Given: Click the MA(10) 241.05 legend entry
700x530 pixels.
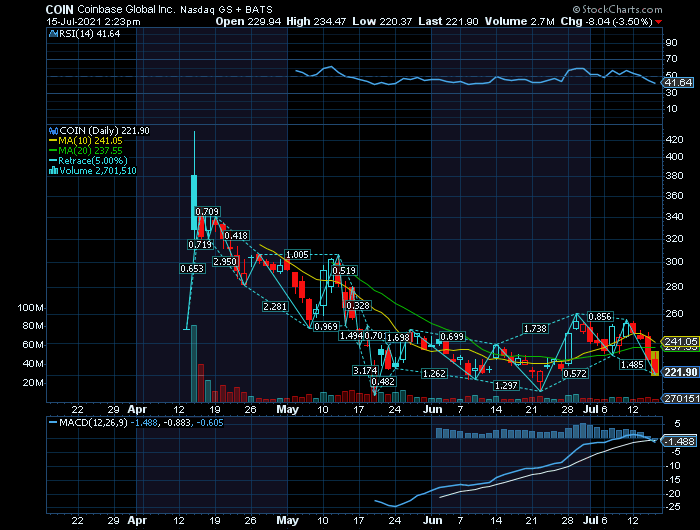Looking at the screenshot, I should 90,141.
